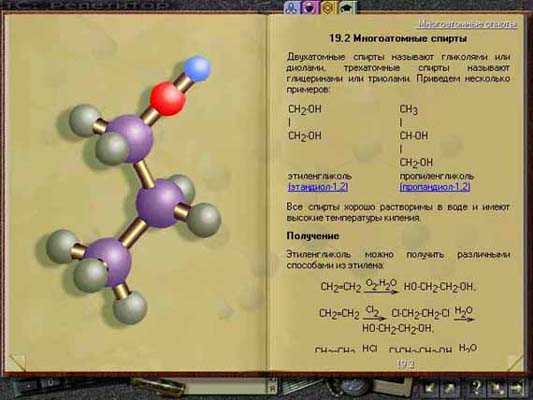The height and width of the screenshot is (400, 533).
Task: Follow the этандиол-1,2 hyperlink
Action: pos(318,187)
